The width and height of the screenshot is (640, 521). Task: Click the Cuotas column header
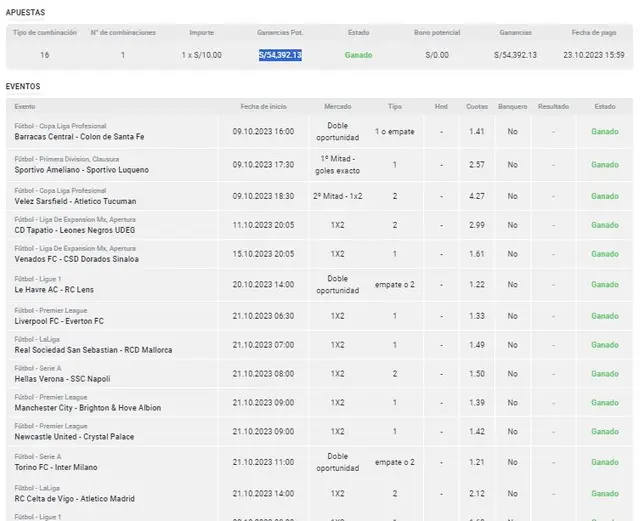477,106
